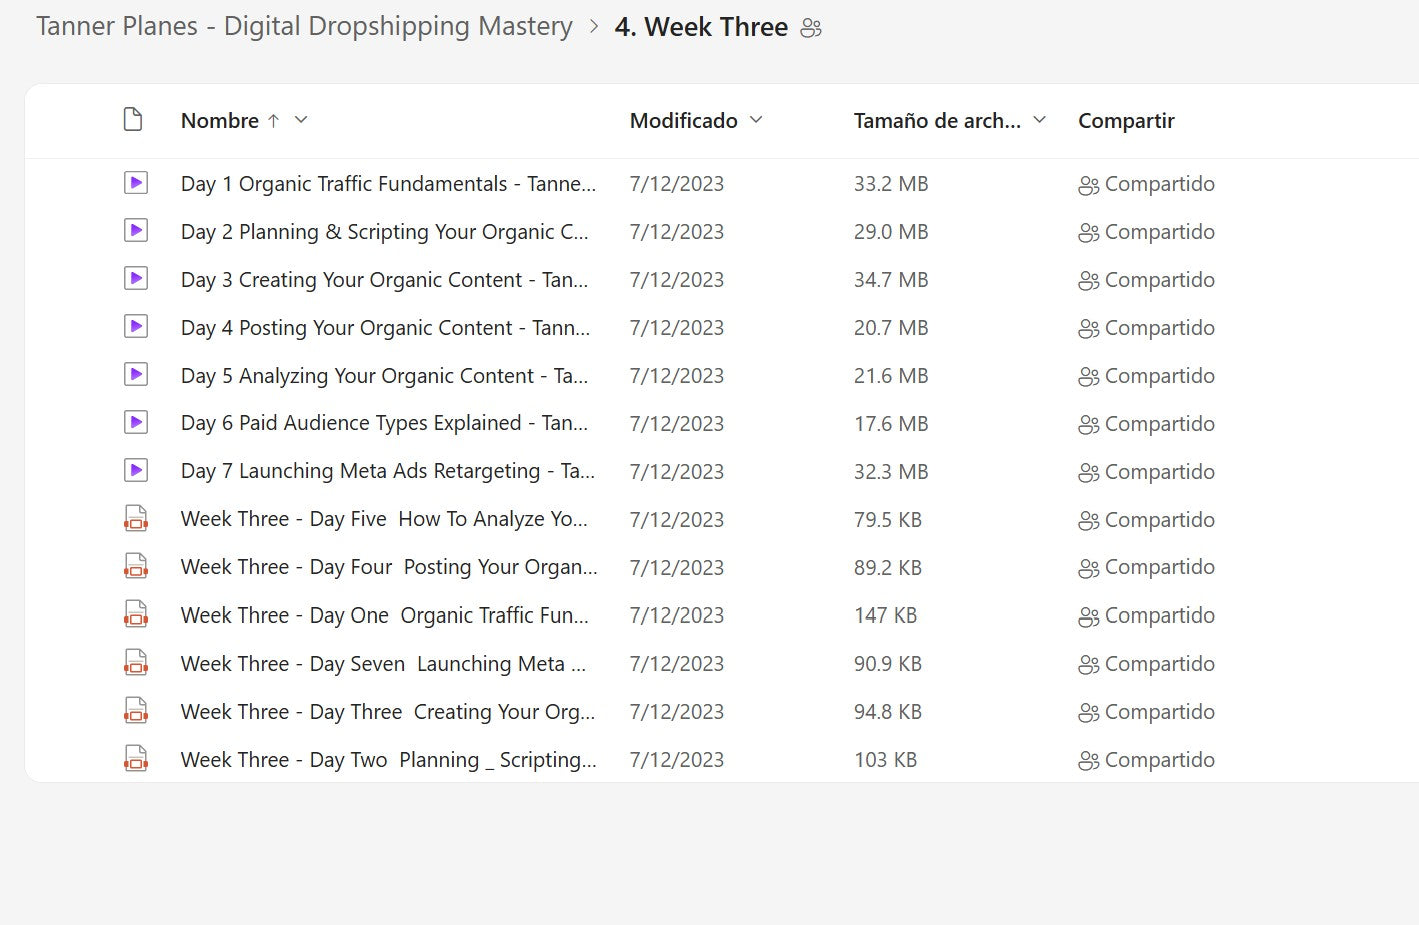The width and height of the screenshot is (1419, 925).
Task: Click the shared icon in Day 3 Creating row
Action: point(1088,281)
